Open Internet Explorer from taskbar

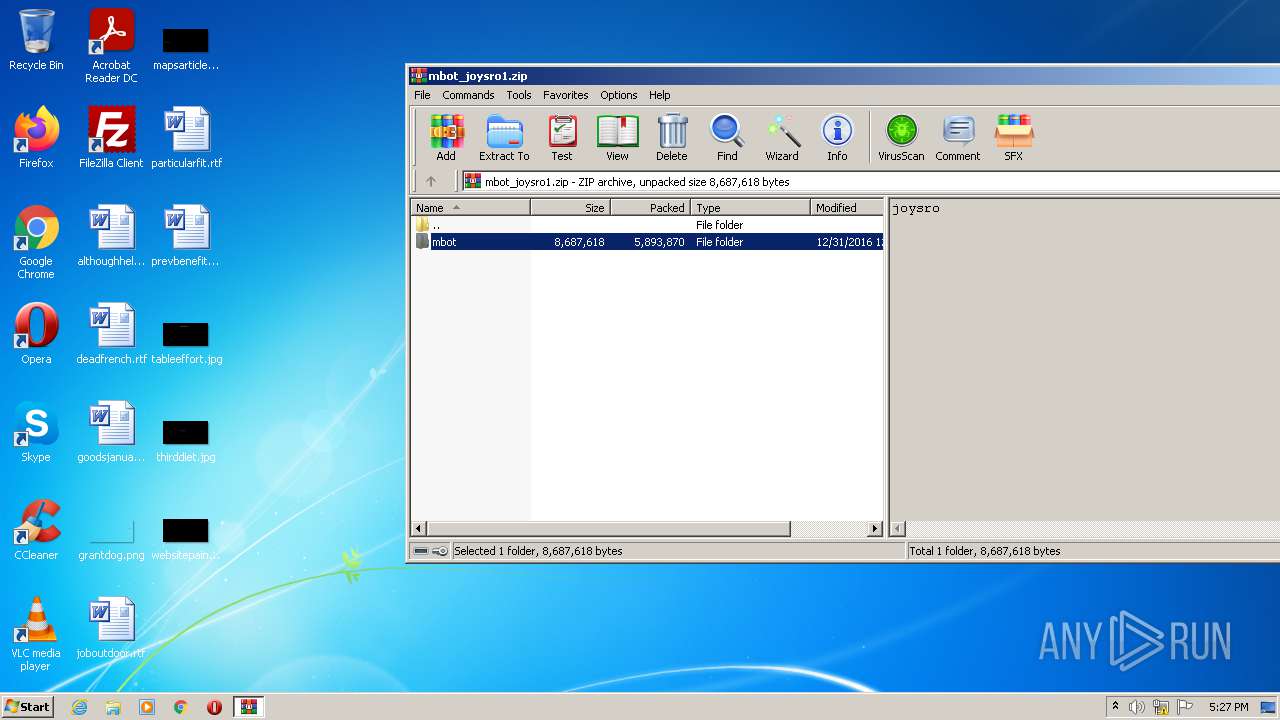[x=79, y=707]
